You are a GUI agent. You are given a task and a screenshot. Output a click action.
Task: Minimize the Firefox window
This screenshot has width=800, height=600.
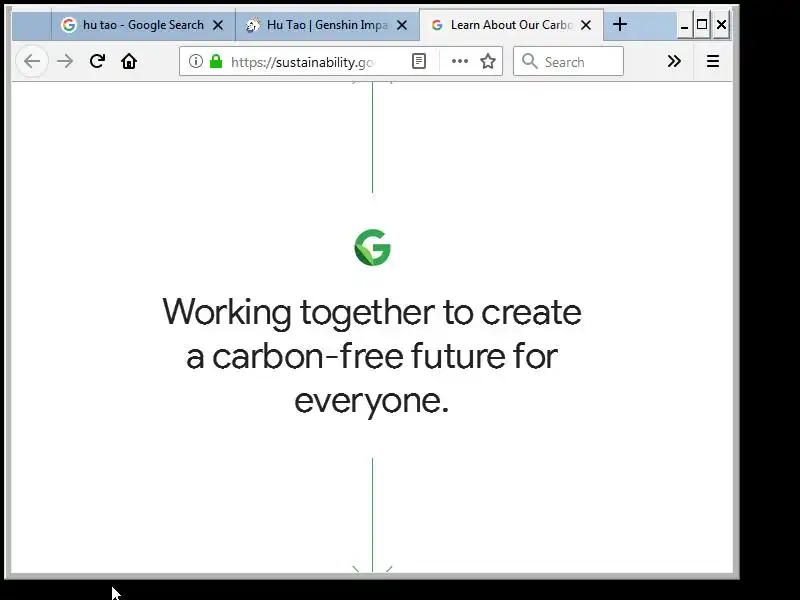(x=685, y=26)
